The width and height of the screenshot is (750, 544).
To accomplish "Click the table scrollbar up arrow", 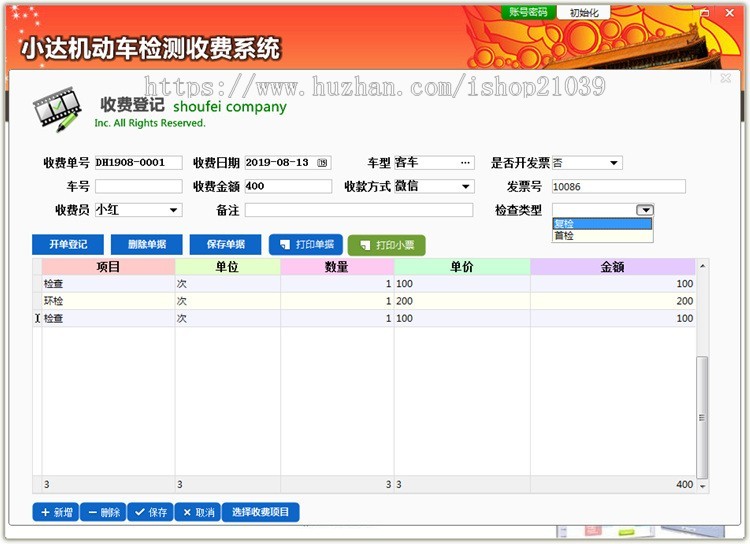I will [703, 266].
